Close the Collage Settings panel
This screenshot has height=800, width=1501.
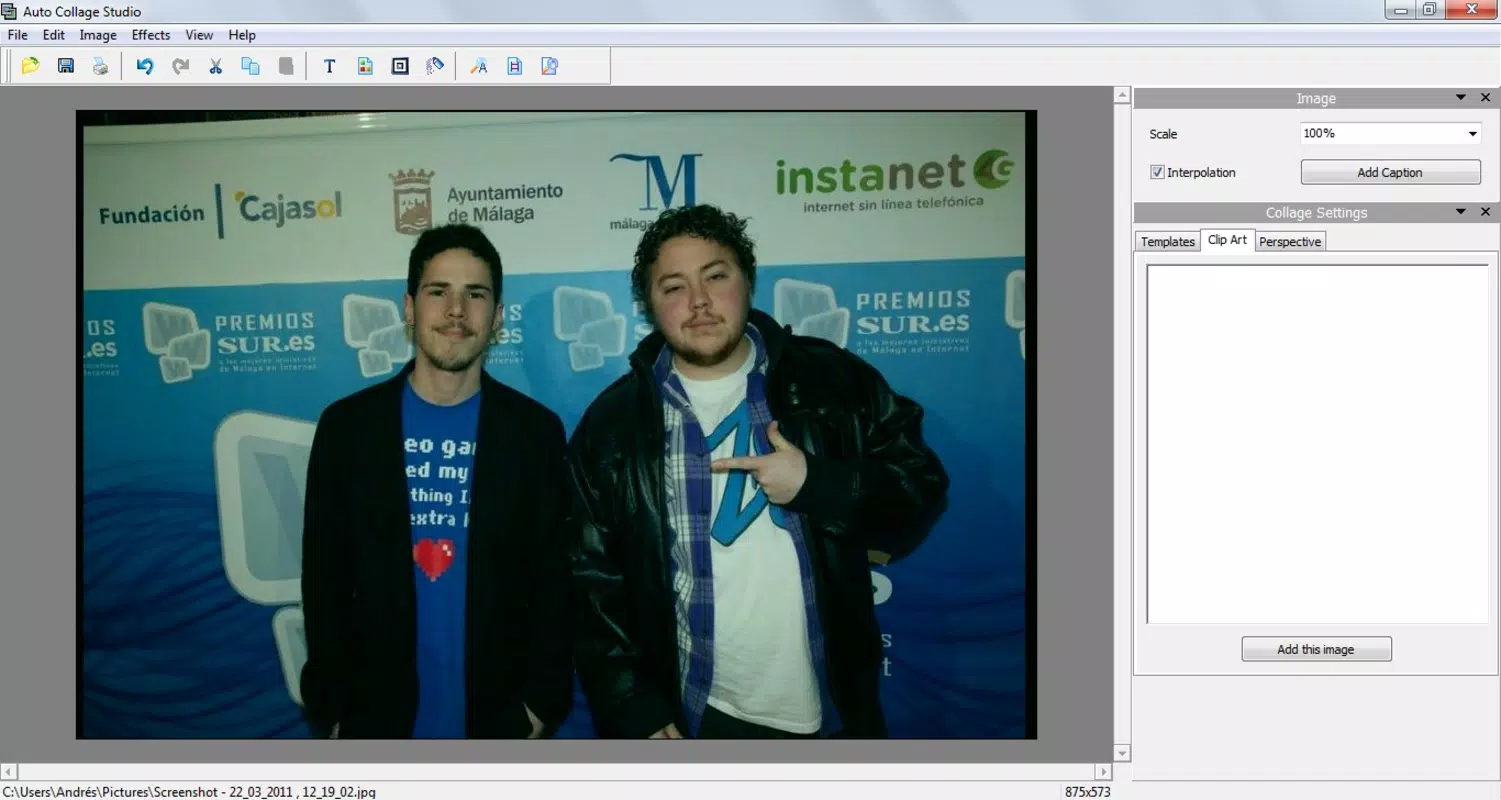1485,212
